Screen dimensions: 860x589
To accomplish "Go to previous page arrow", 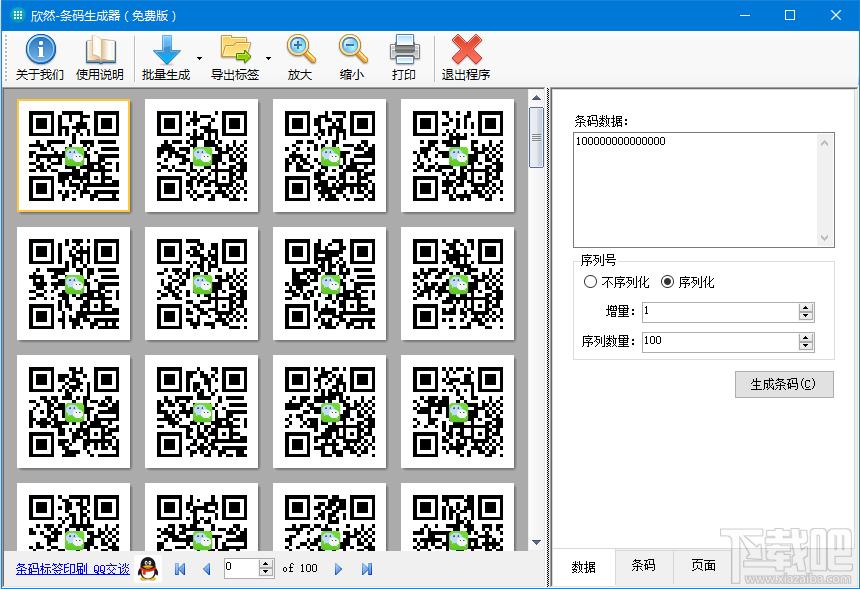I will tap(206, 569).
